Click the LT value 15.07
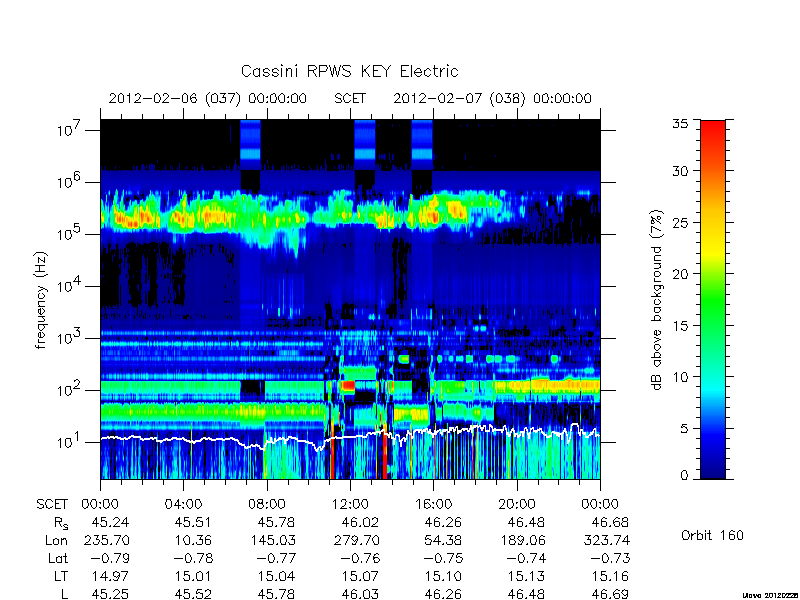Viewport: 800px width, 600px height. click(x=360, y=577)
